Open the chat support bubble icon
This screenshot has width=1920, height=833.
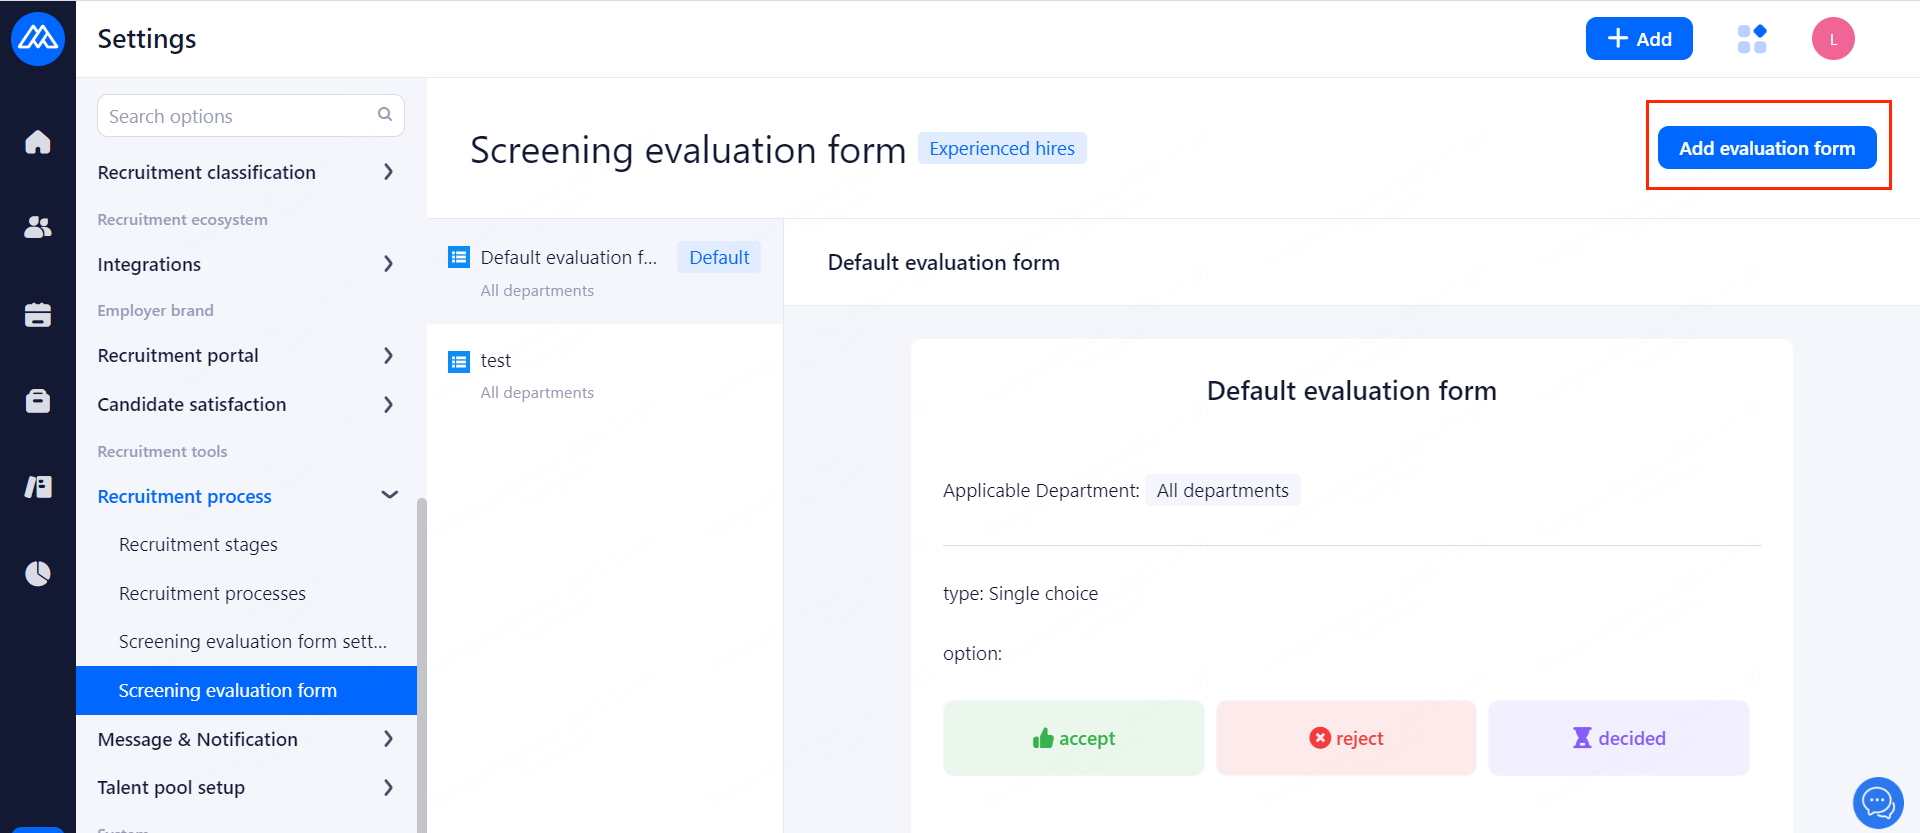pos(1877,802)
